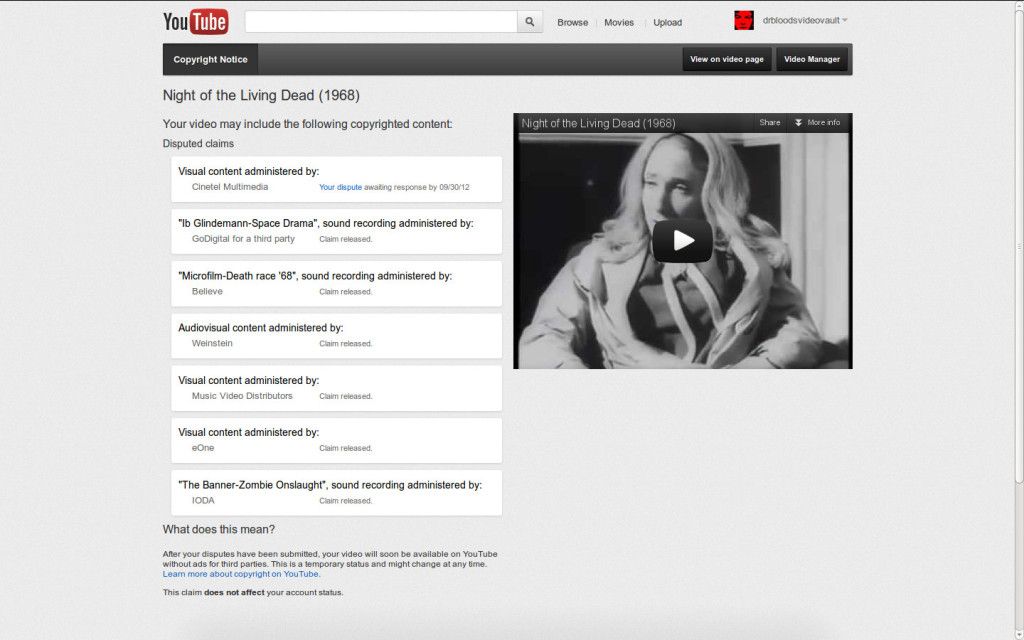Click the video title in player header
This screenshot has height=640, width=1024.
coord(598,123)
